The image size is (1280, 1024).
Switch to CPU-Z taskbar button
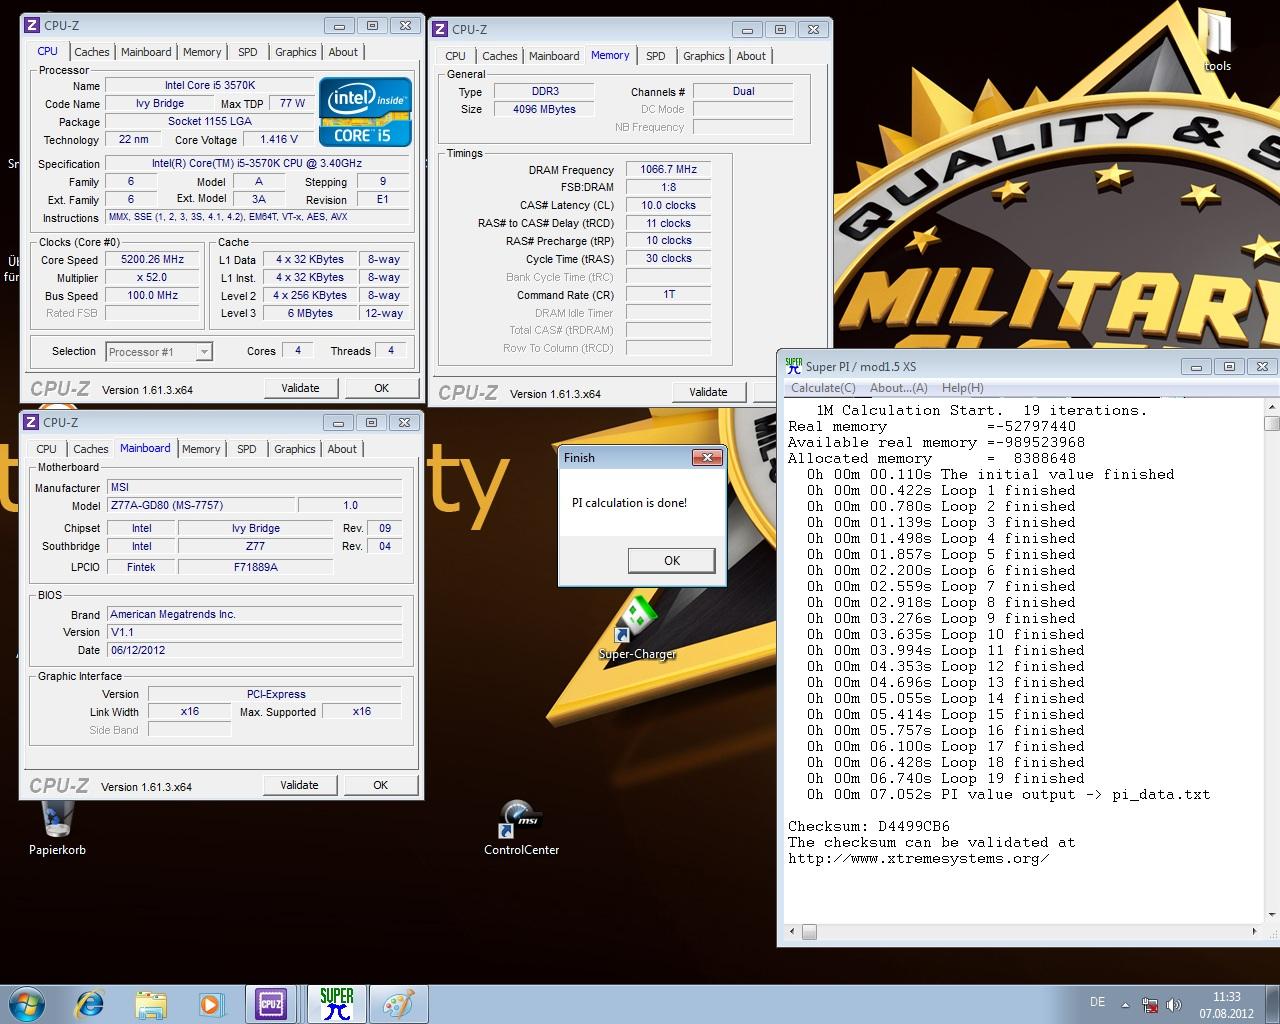[x=271, y=1004]
